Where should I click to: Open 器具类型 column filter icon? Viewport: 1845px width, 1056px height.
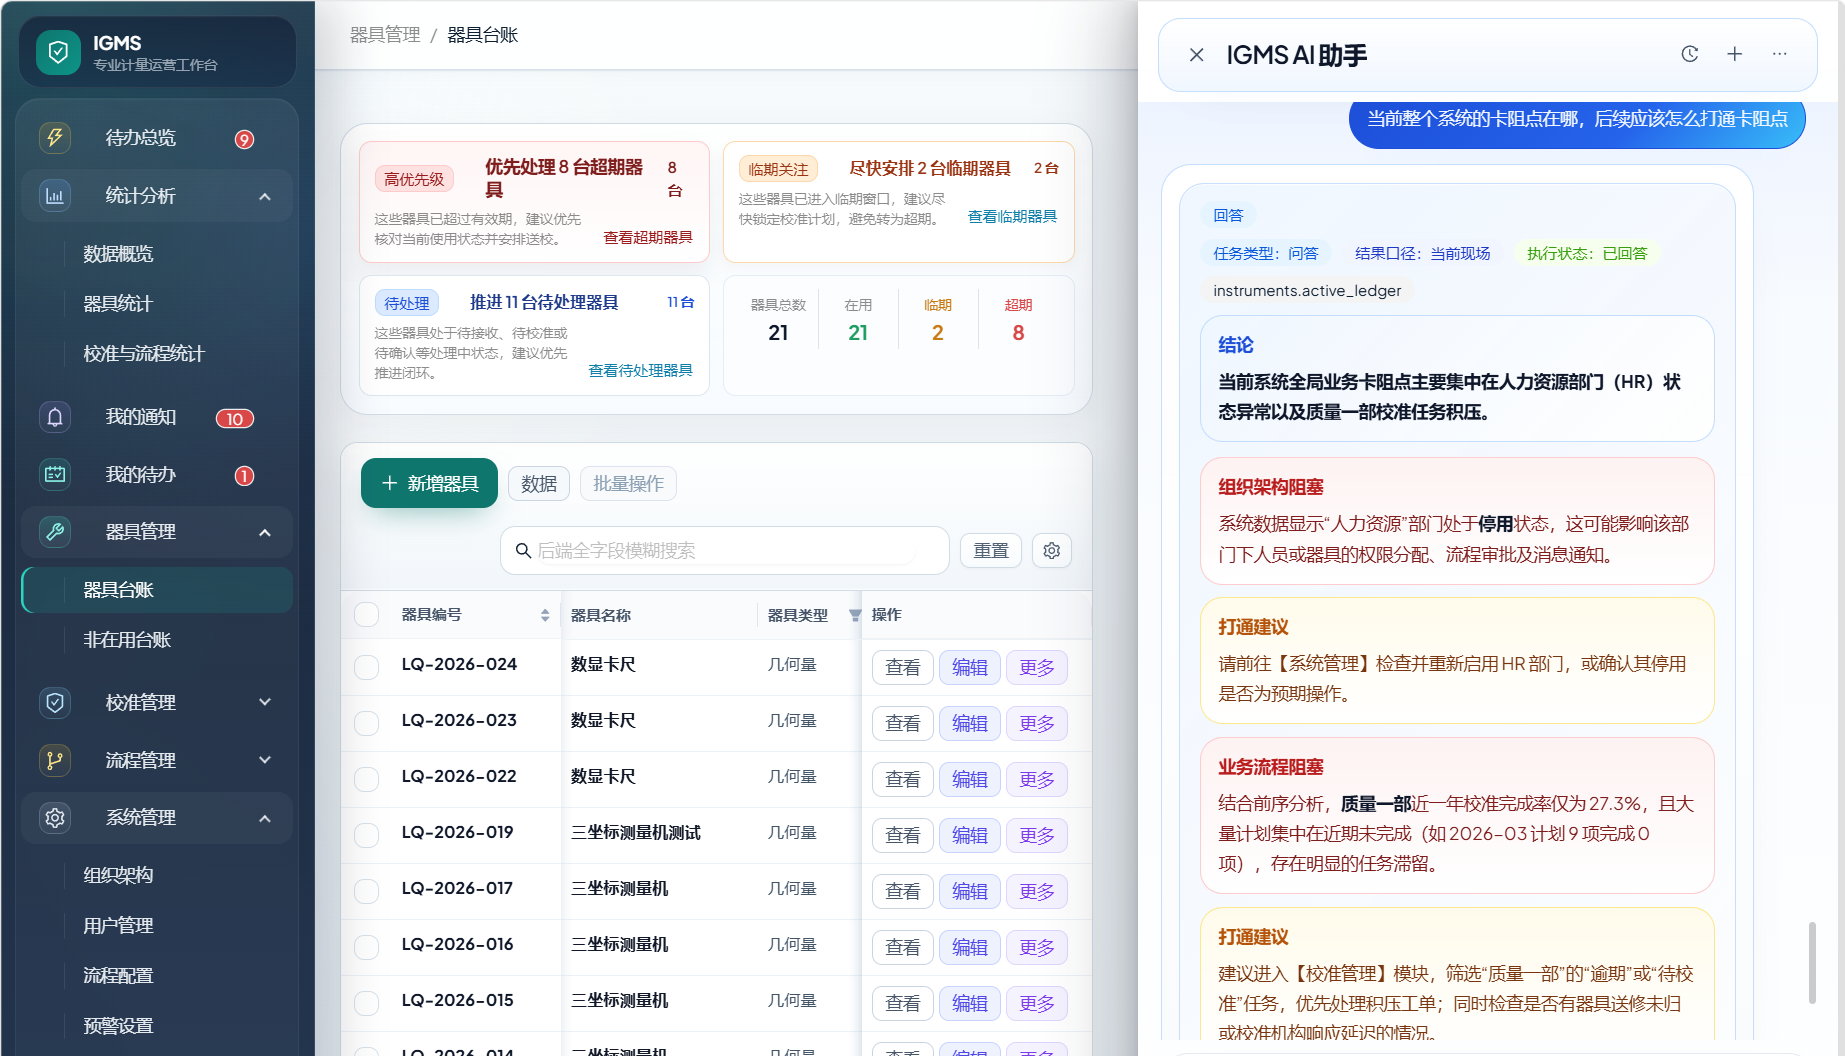(x=855, y=615)
